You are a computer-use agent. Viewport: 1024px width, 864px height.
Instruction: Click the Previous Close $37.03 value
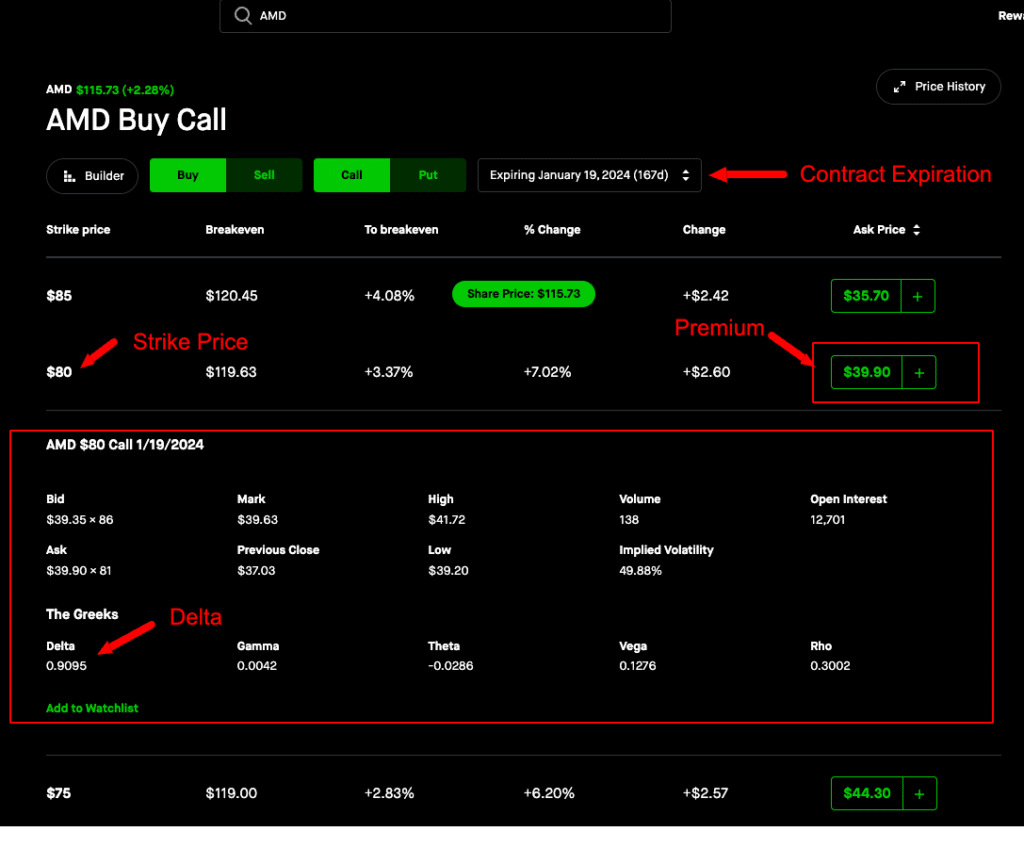pyautogui.click(x=256, y=571)
